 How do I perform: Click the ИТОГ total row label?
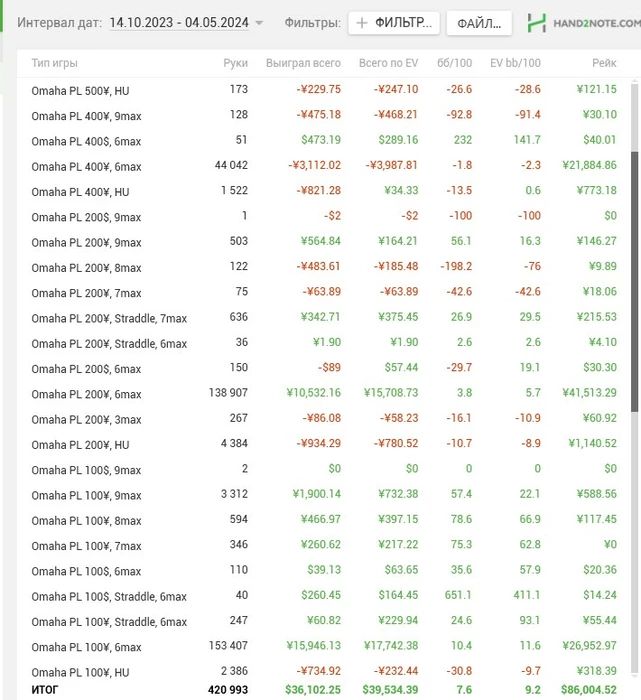point(45,690)
